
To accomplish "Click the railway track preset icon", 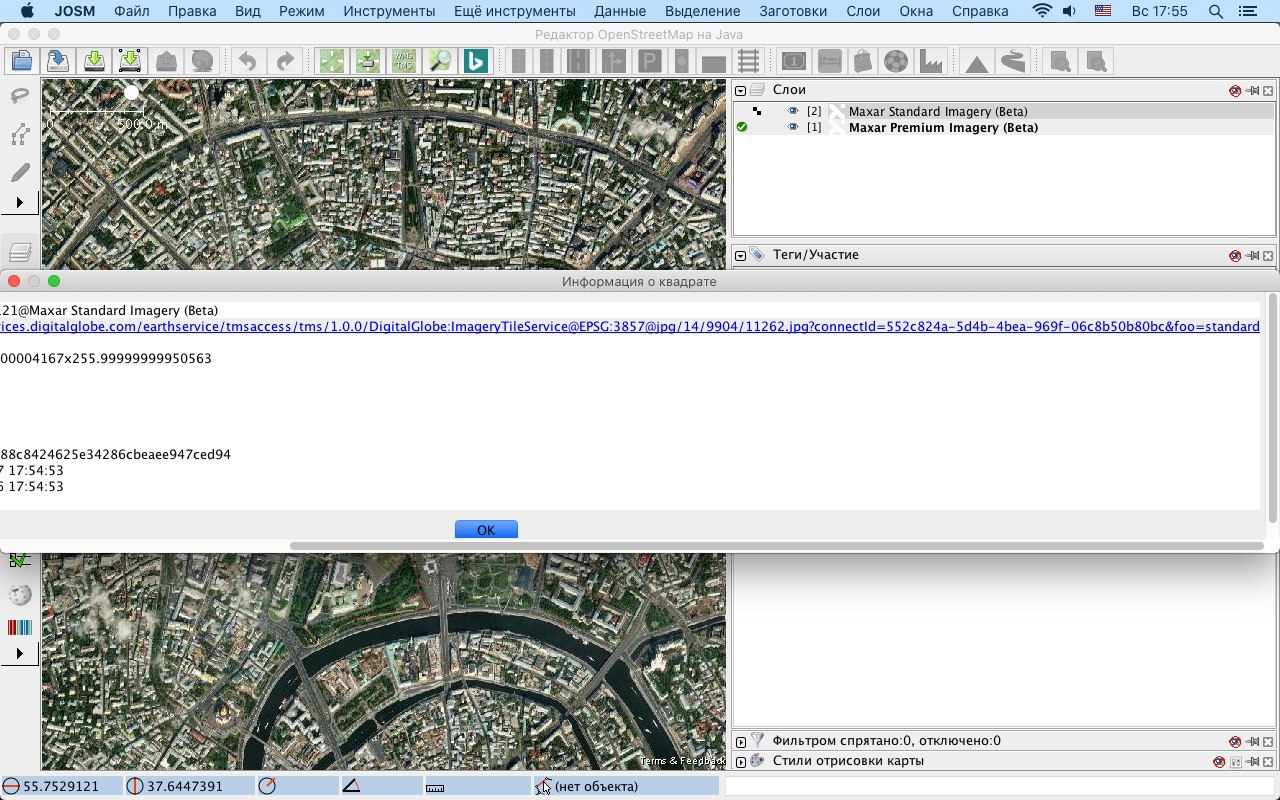I will click(748, 61).
